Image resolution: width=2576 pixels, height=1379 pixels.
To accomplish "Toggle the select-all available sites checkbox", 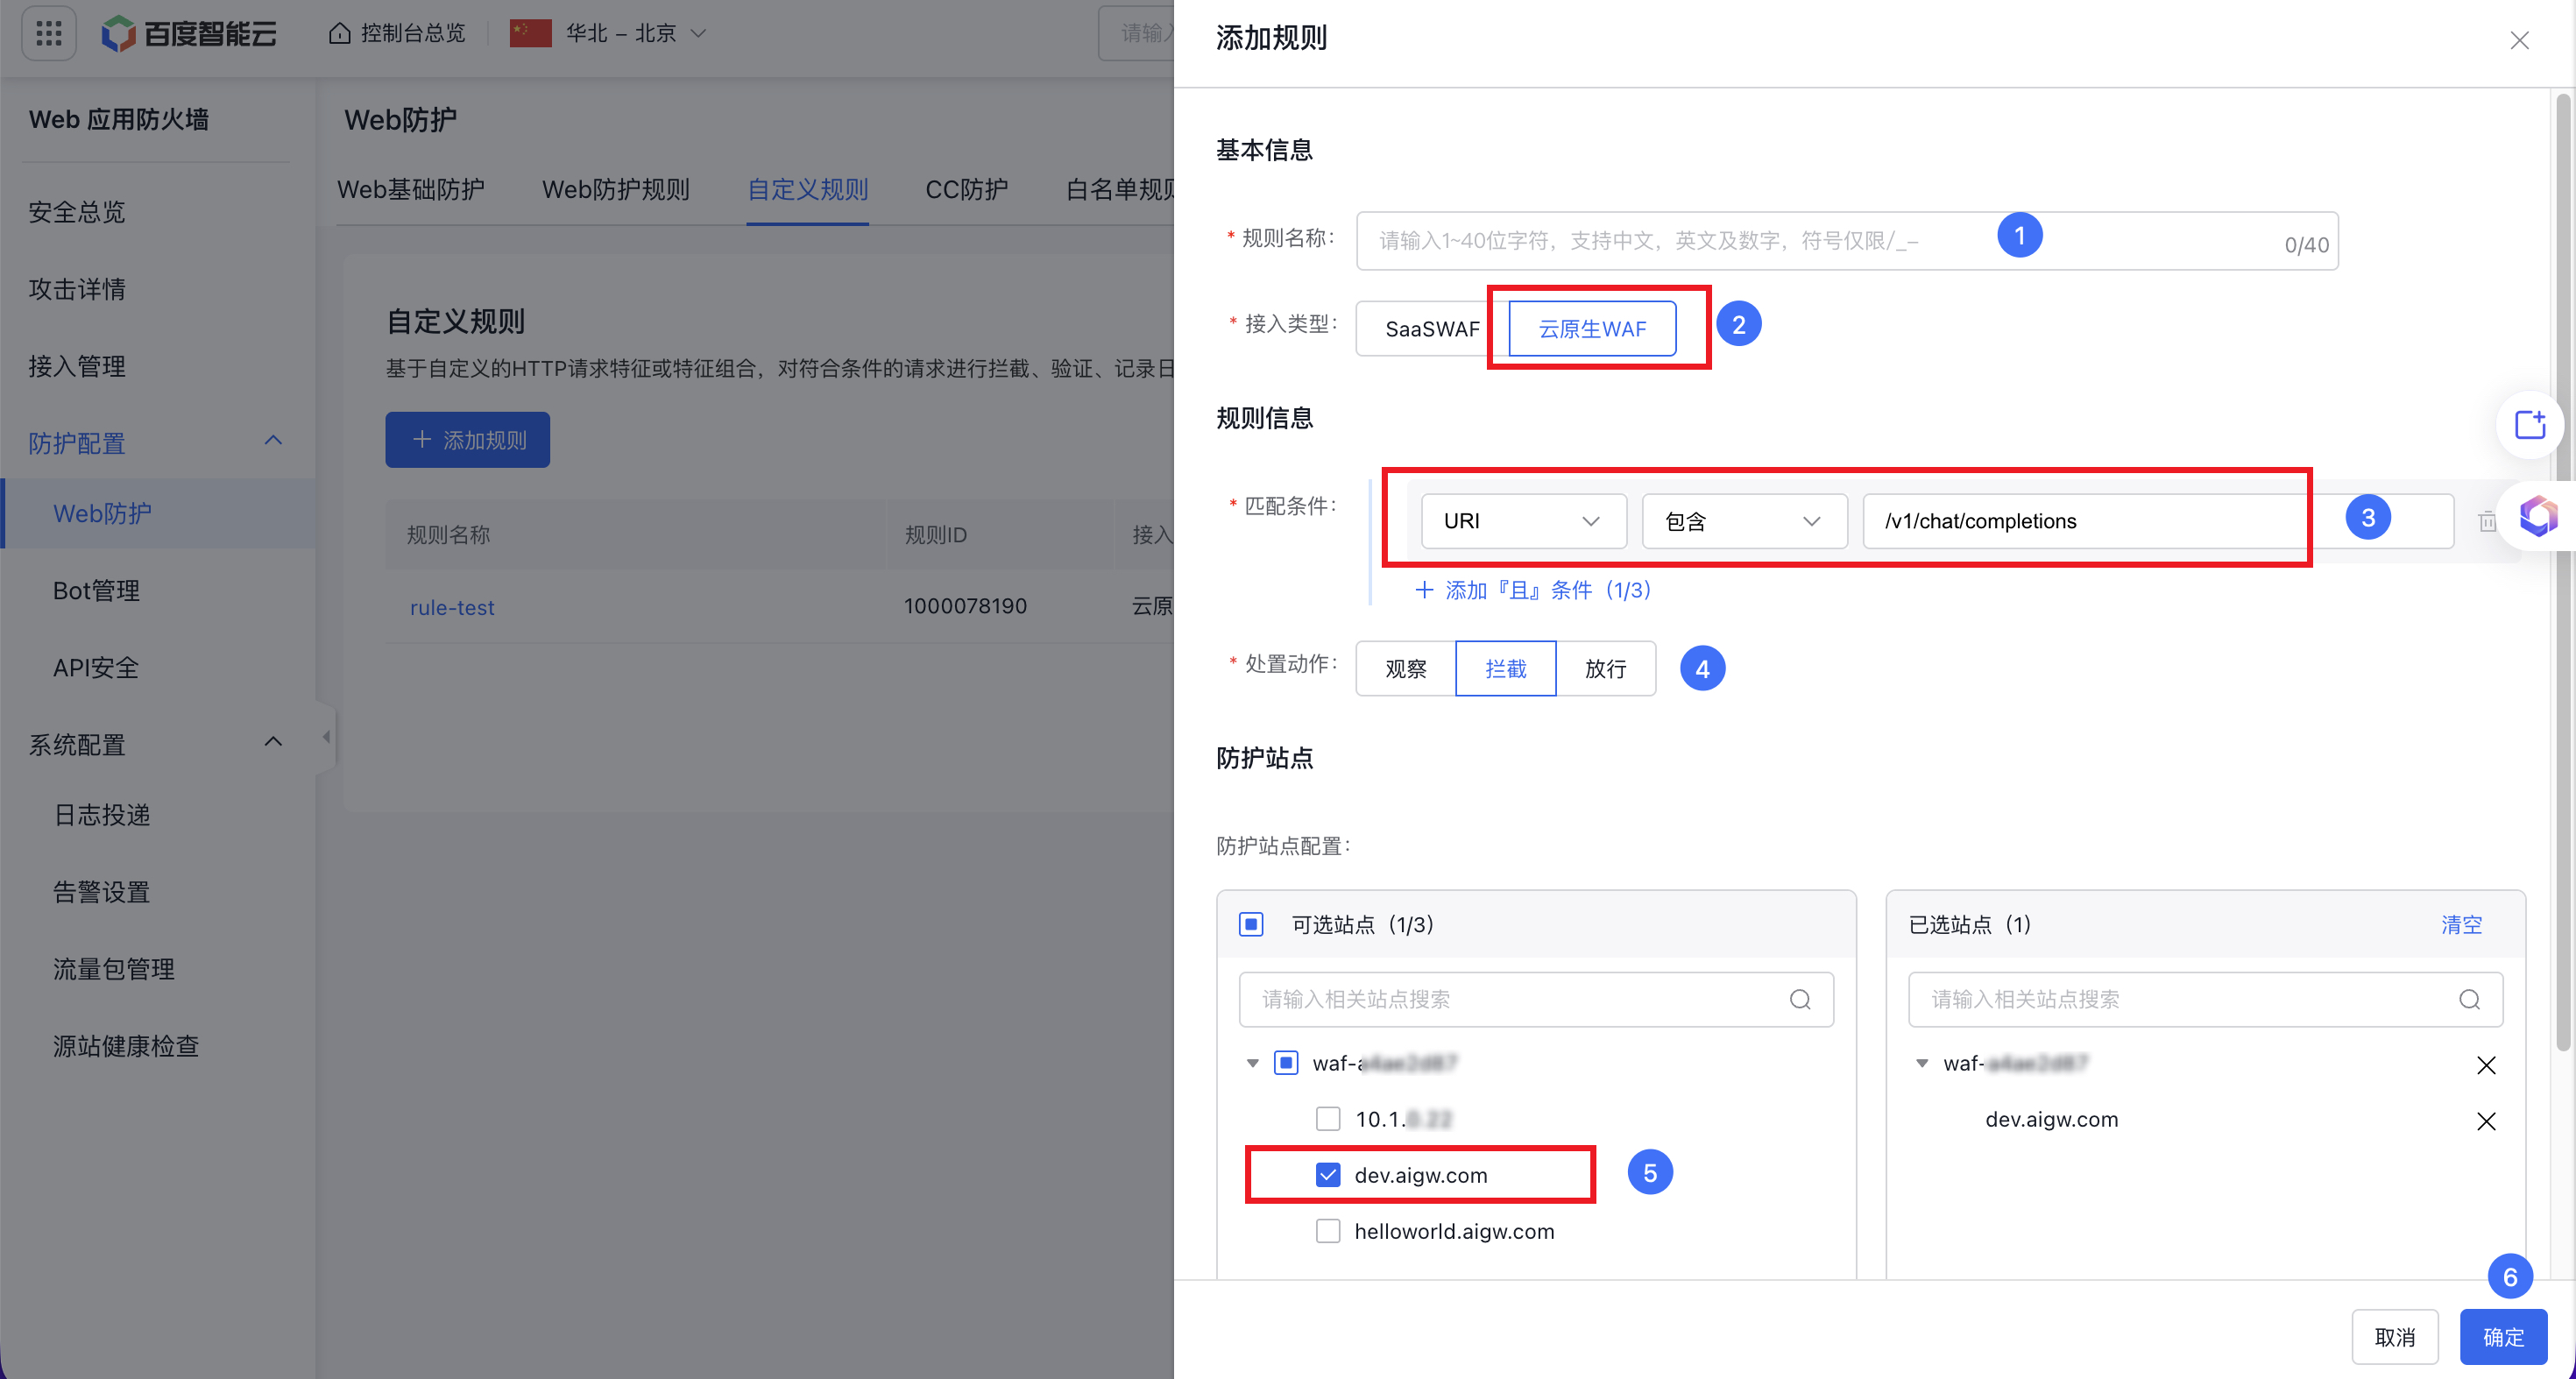I will point(1251,924).
